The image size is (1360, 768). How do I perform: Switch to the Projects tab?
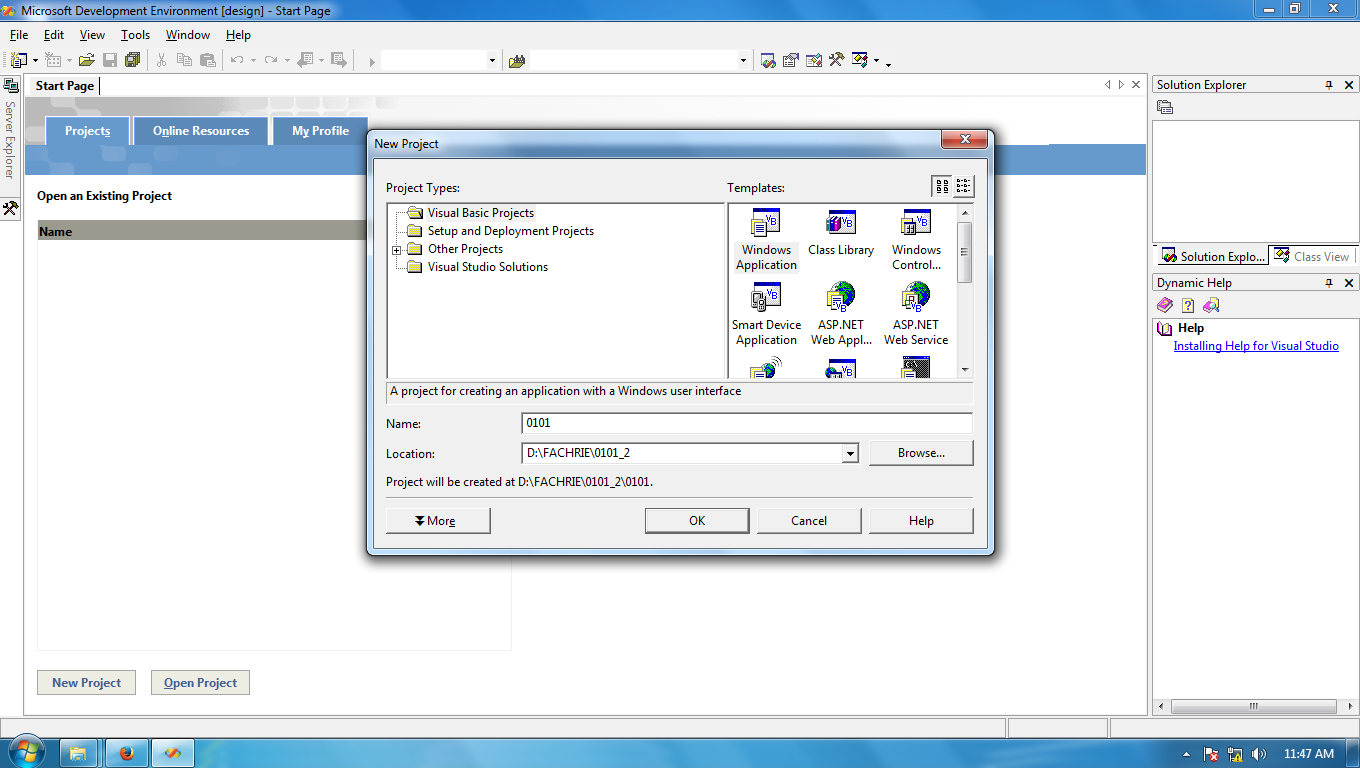click(x=88, y=131)
